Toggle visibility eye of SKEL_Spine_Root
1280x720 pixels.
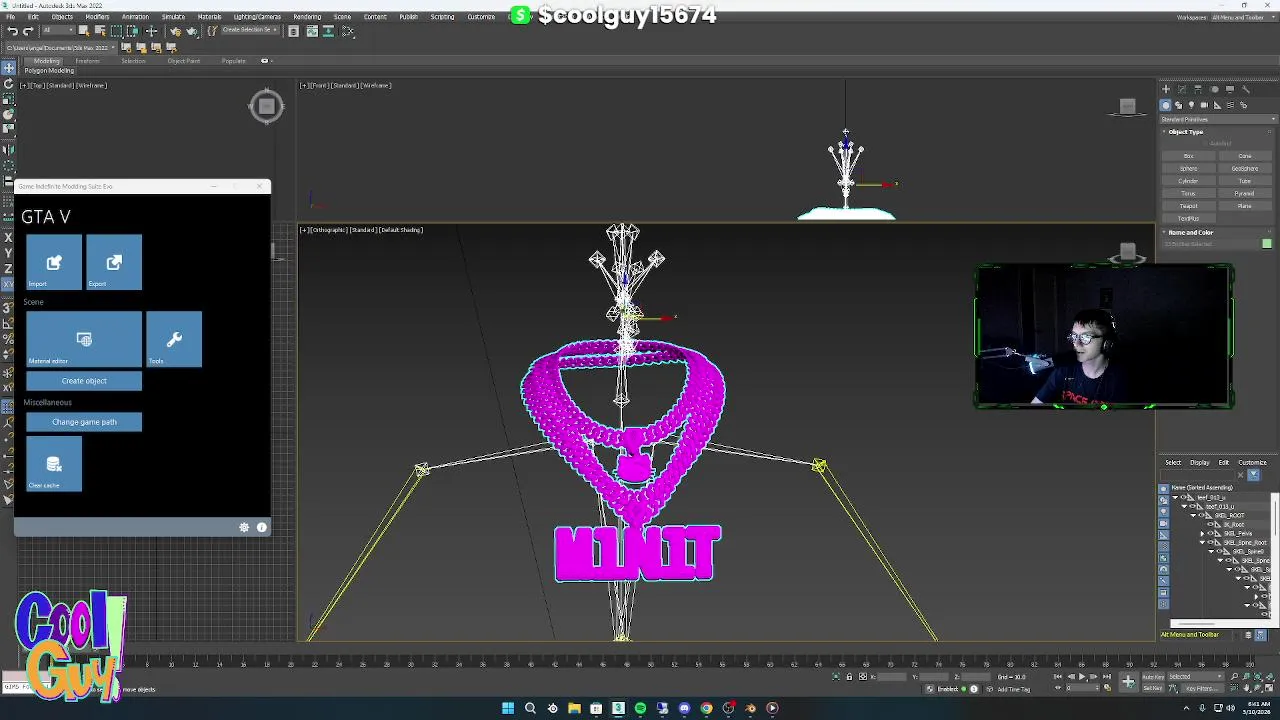click(x=1210, y=542)
